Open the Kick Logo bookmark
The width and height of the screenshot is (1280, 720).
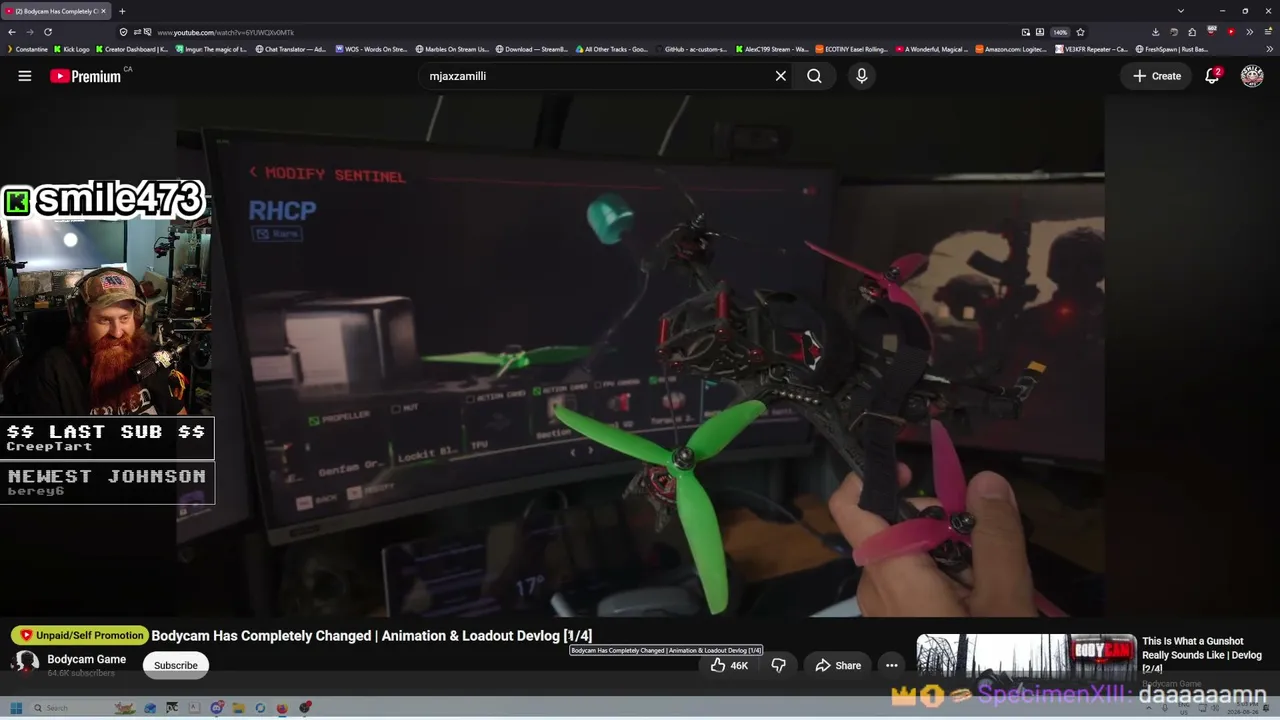point(72,49)
